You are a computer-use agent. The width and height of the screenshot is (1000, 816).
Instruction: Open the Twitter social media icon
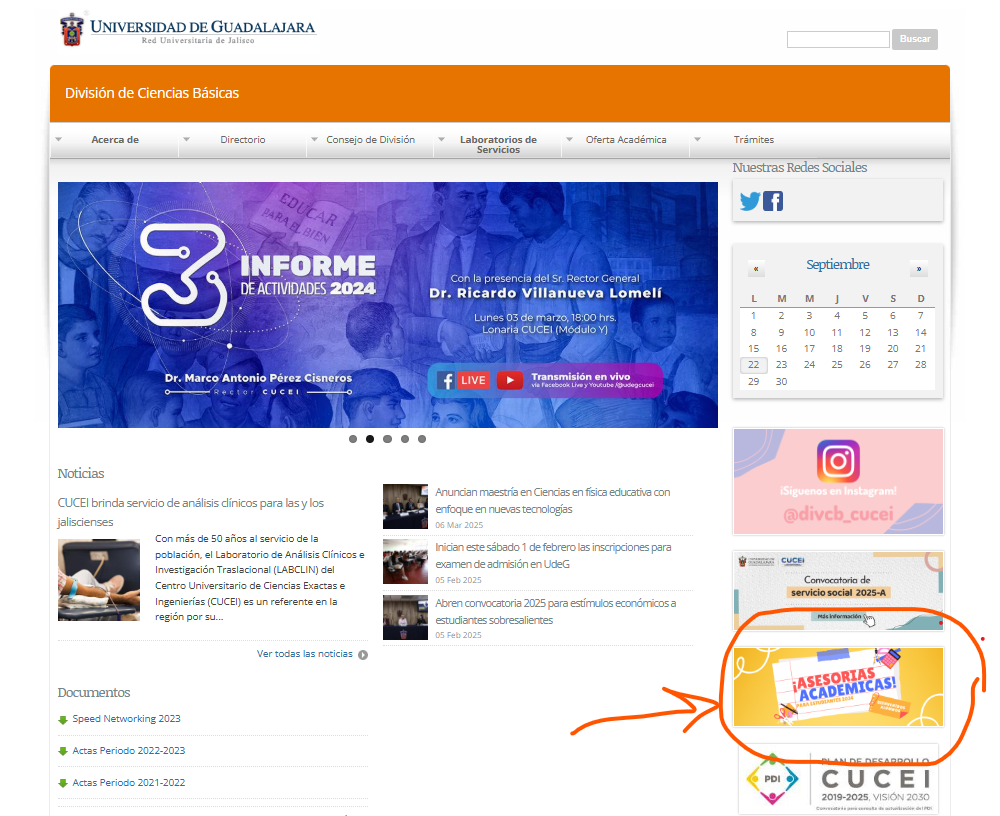750,201
